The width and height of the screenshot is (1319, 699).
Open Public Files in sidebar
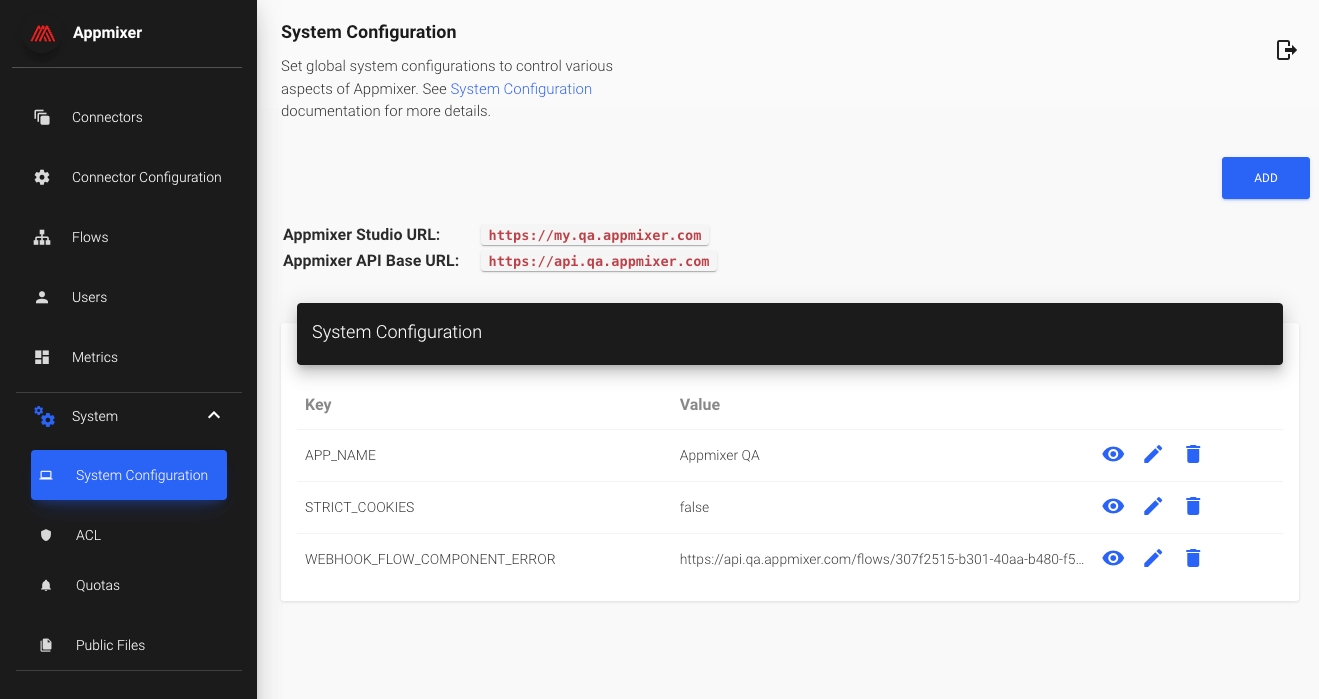110,645
